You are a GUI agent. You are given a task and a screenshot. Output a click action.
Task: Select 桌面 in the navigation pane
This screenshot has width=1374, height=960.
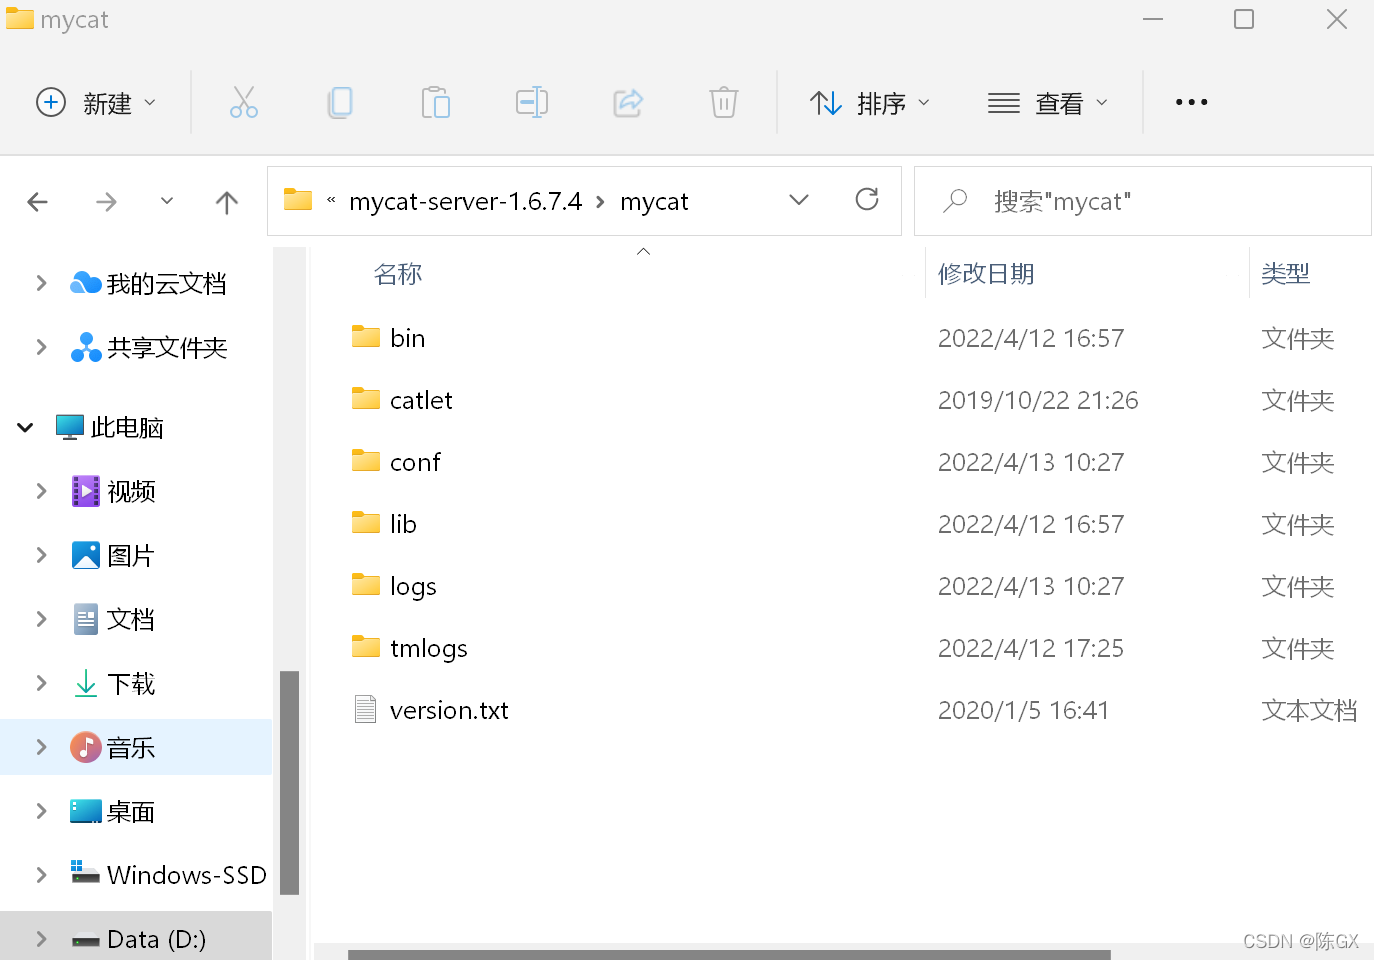pos(131,812)
